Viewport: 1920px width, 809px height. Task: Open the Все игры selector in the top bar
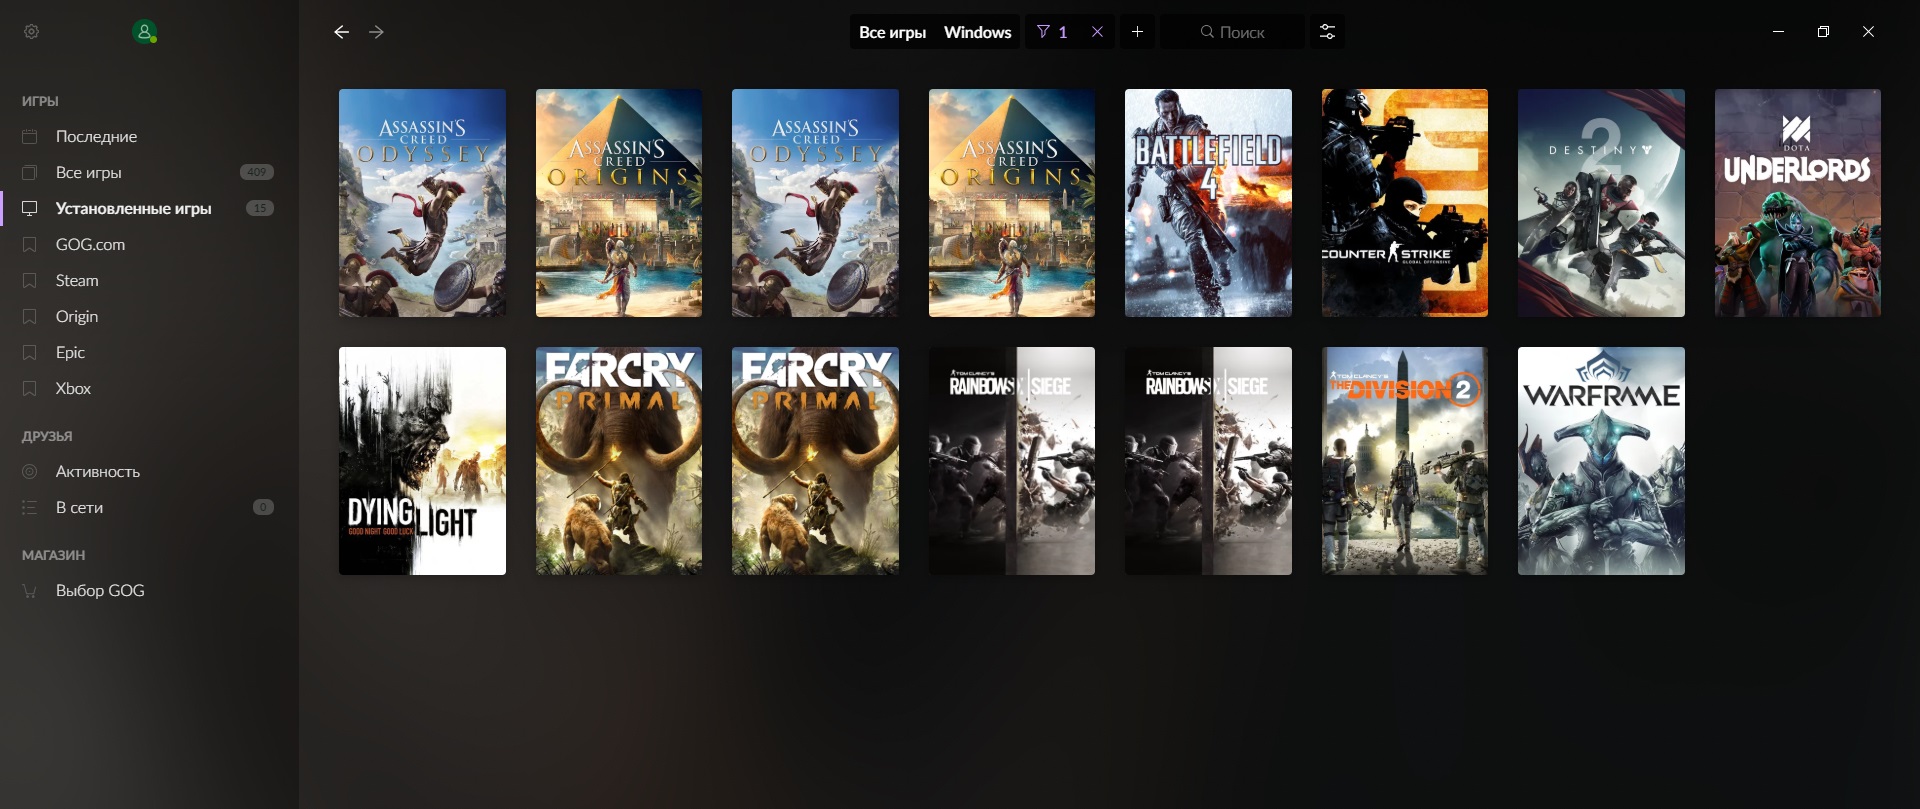point(892,32)
